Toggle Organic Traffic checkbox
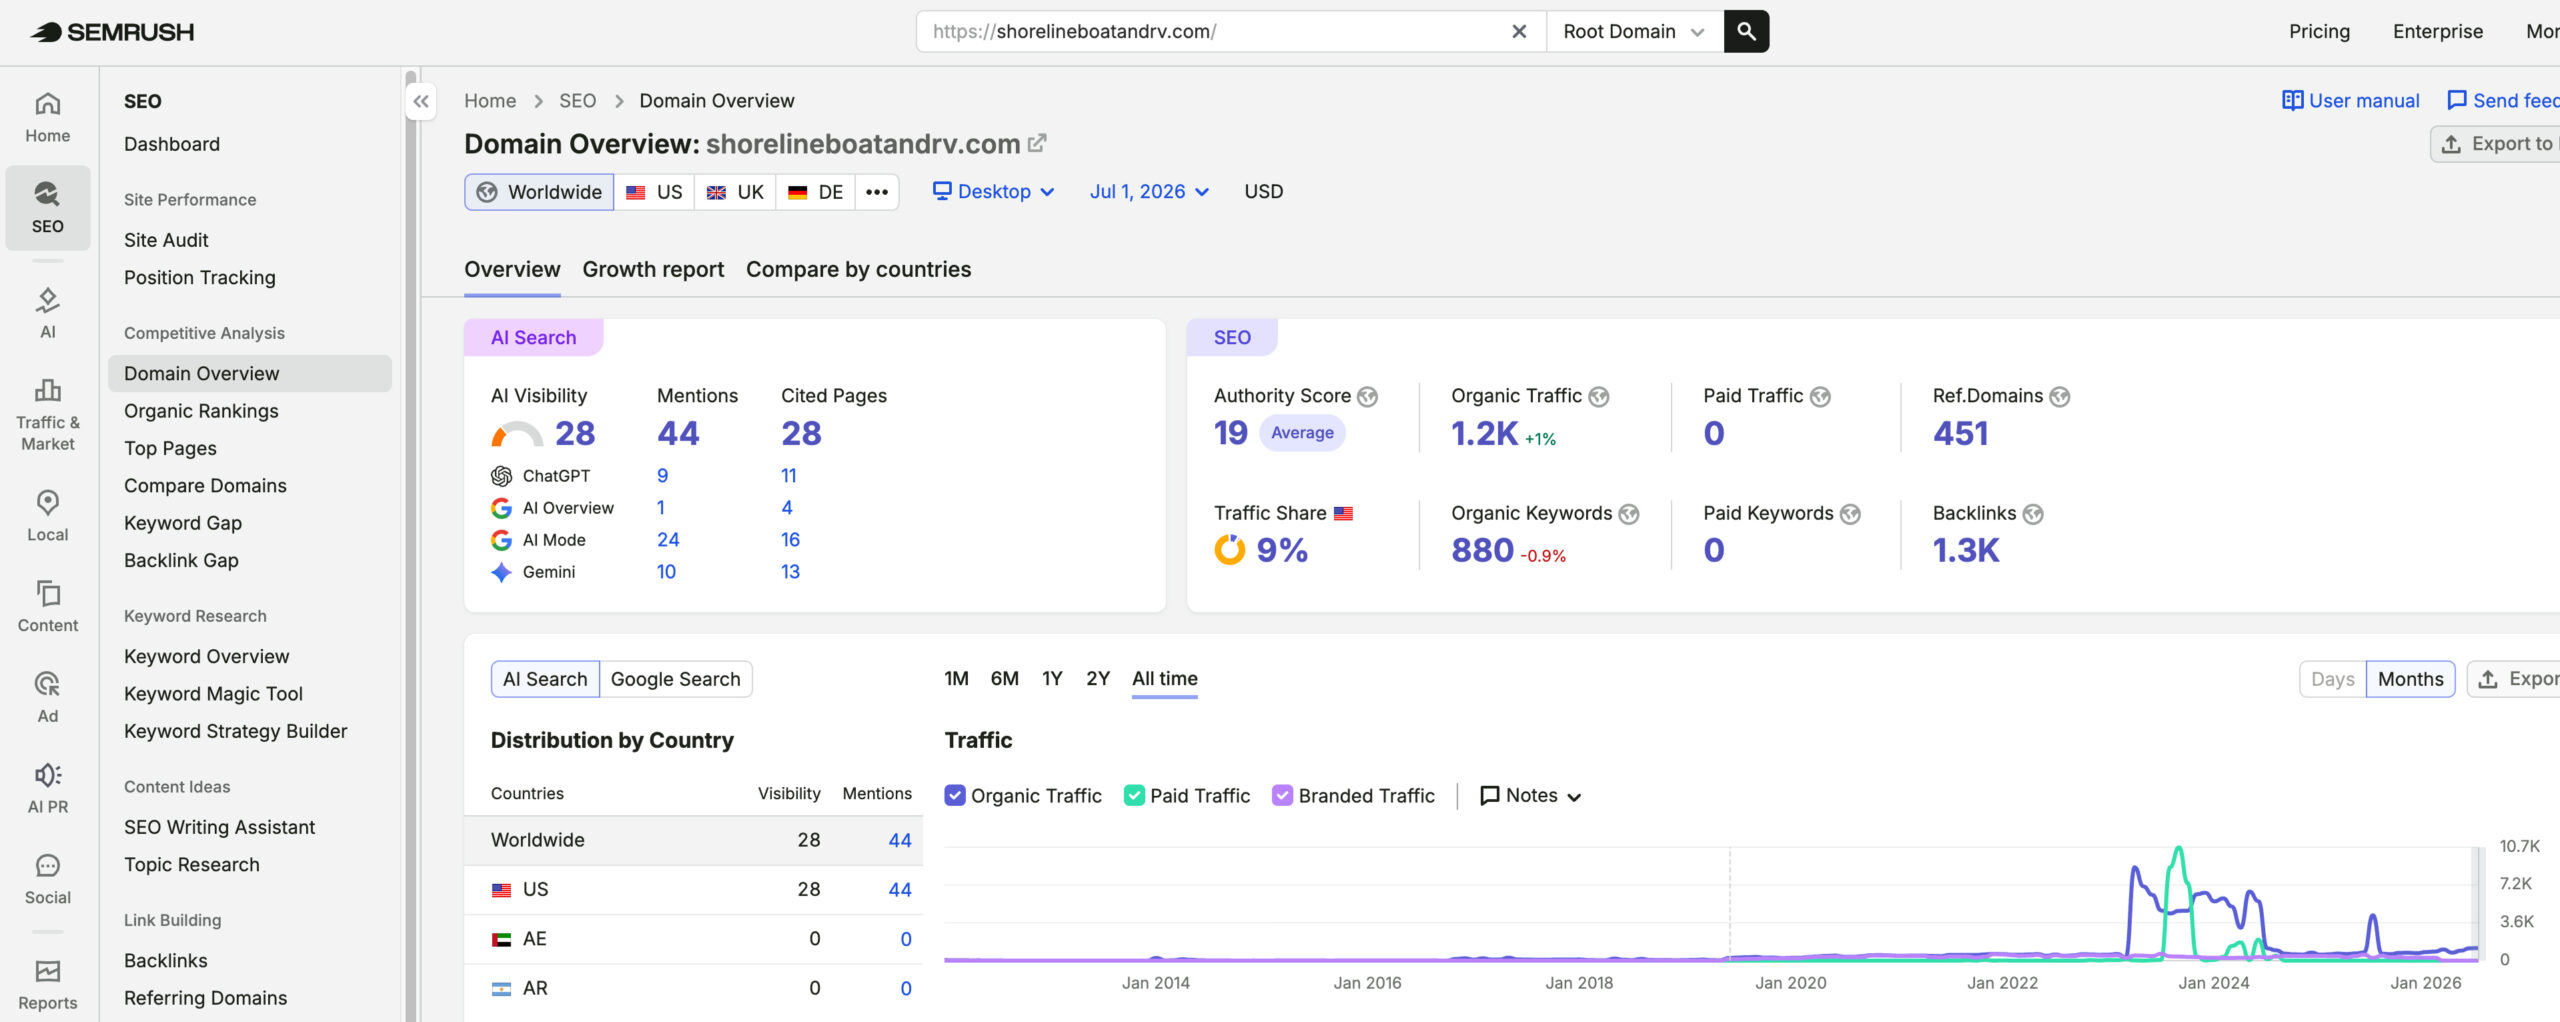The image size is (2560, 1022). pos(955,795)
